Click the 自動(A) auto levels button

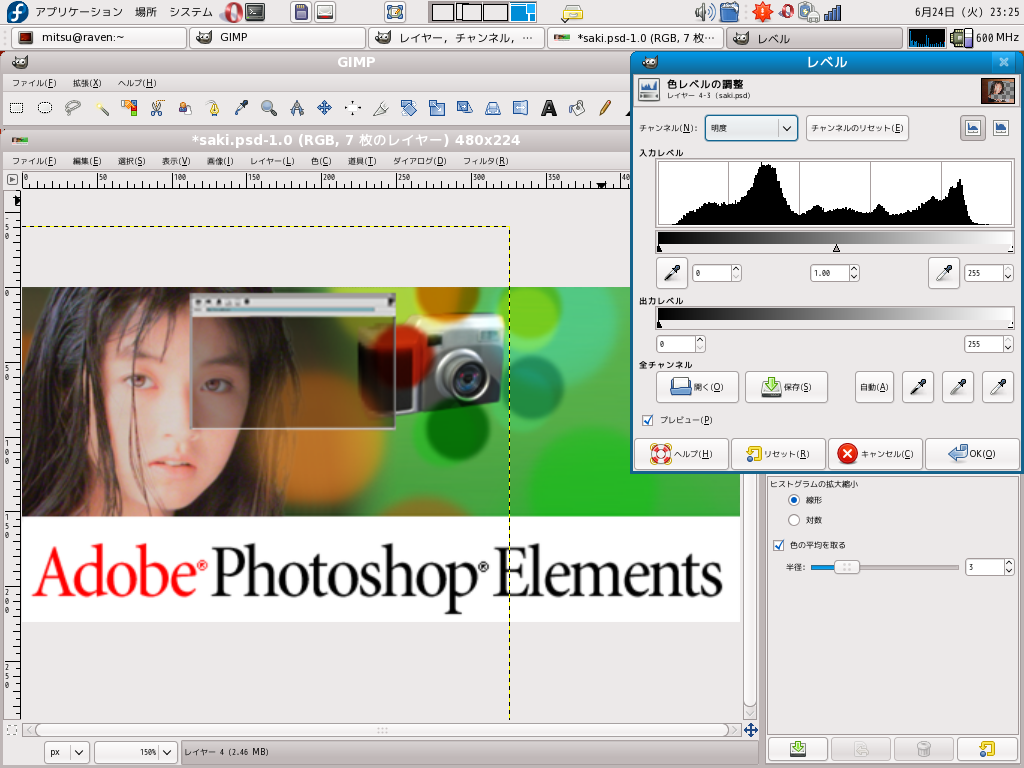[x=874, y=387]
